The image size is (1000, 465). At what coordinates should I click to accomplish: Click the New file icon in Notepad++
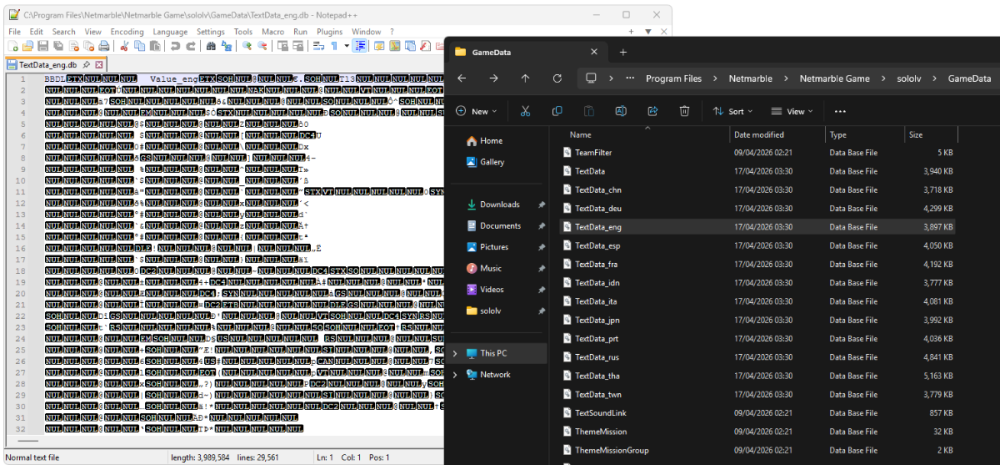pyautogui.click(x=13, y=46)
